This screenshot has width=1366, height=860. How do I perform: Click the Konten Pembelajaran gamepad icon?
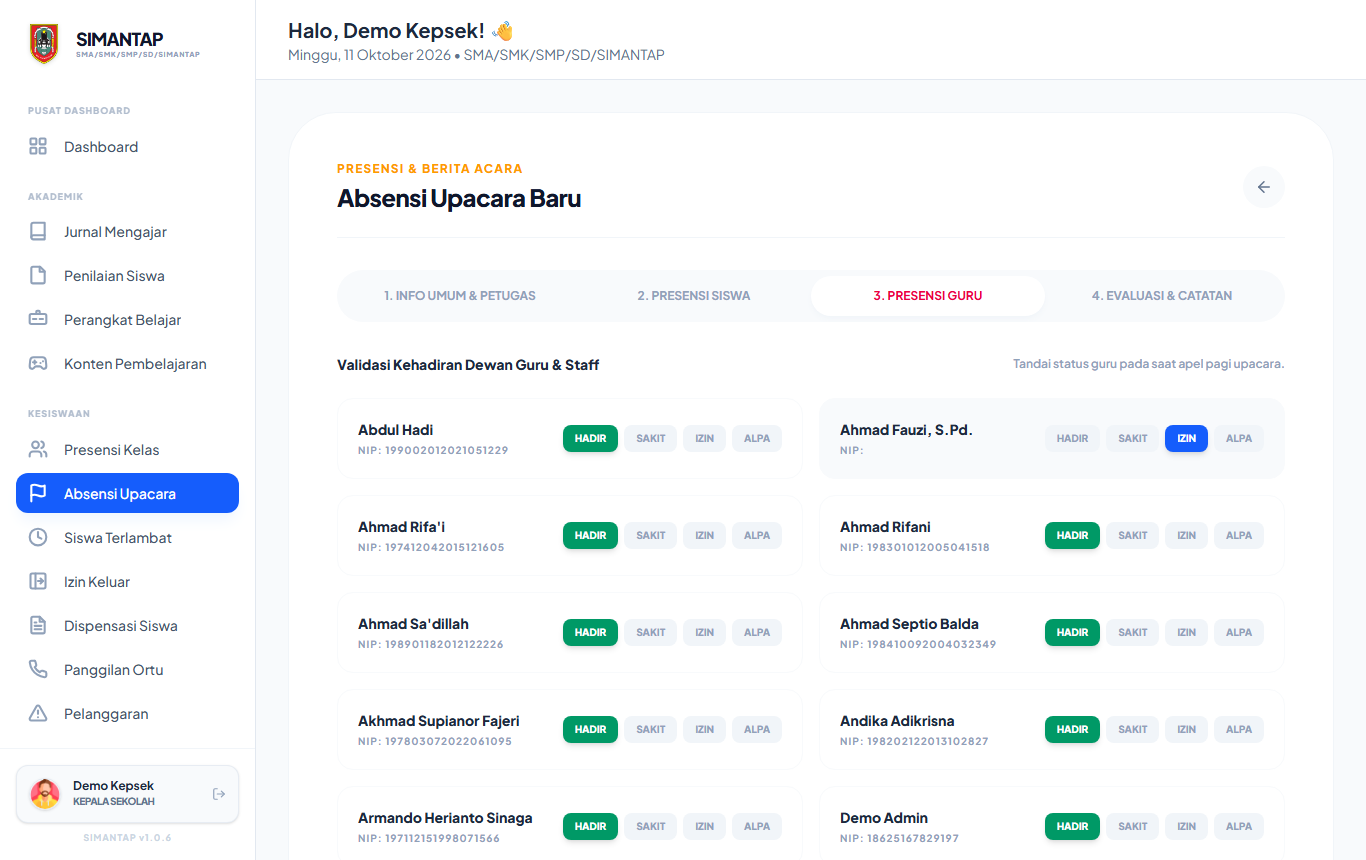click(x=38, y=364)
